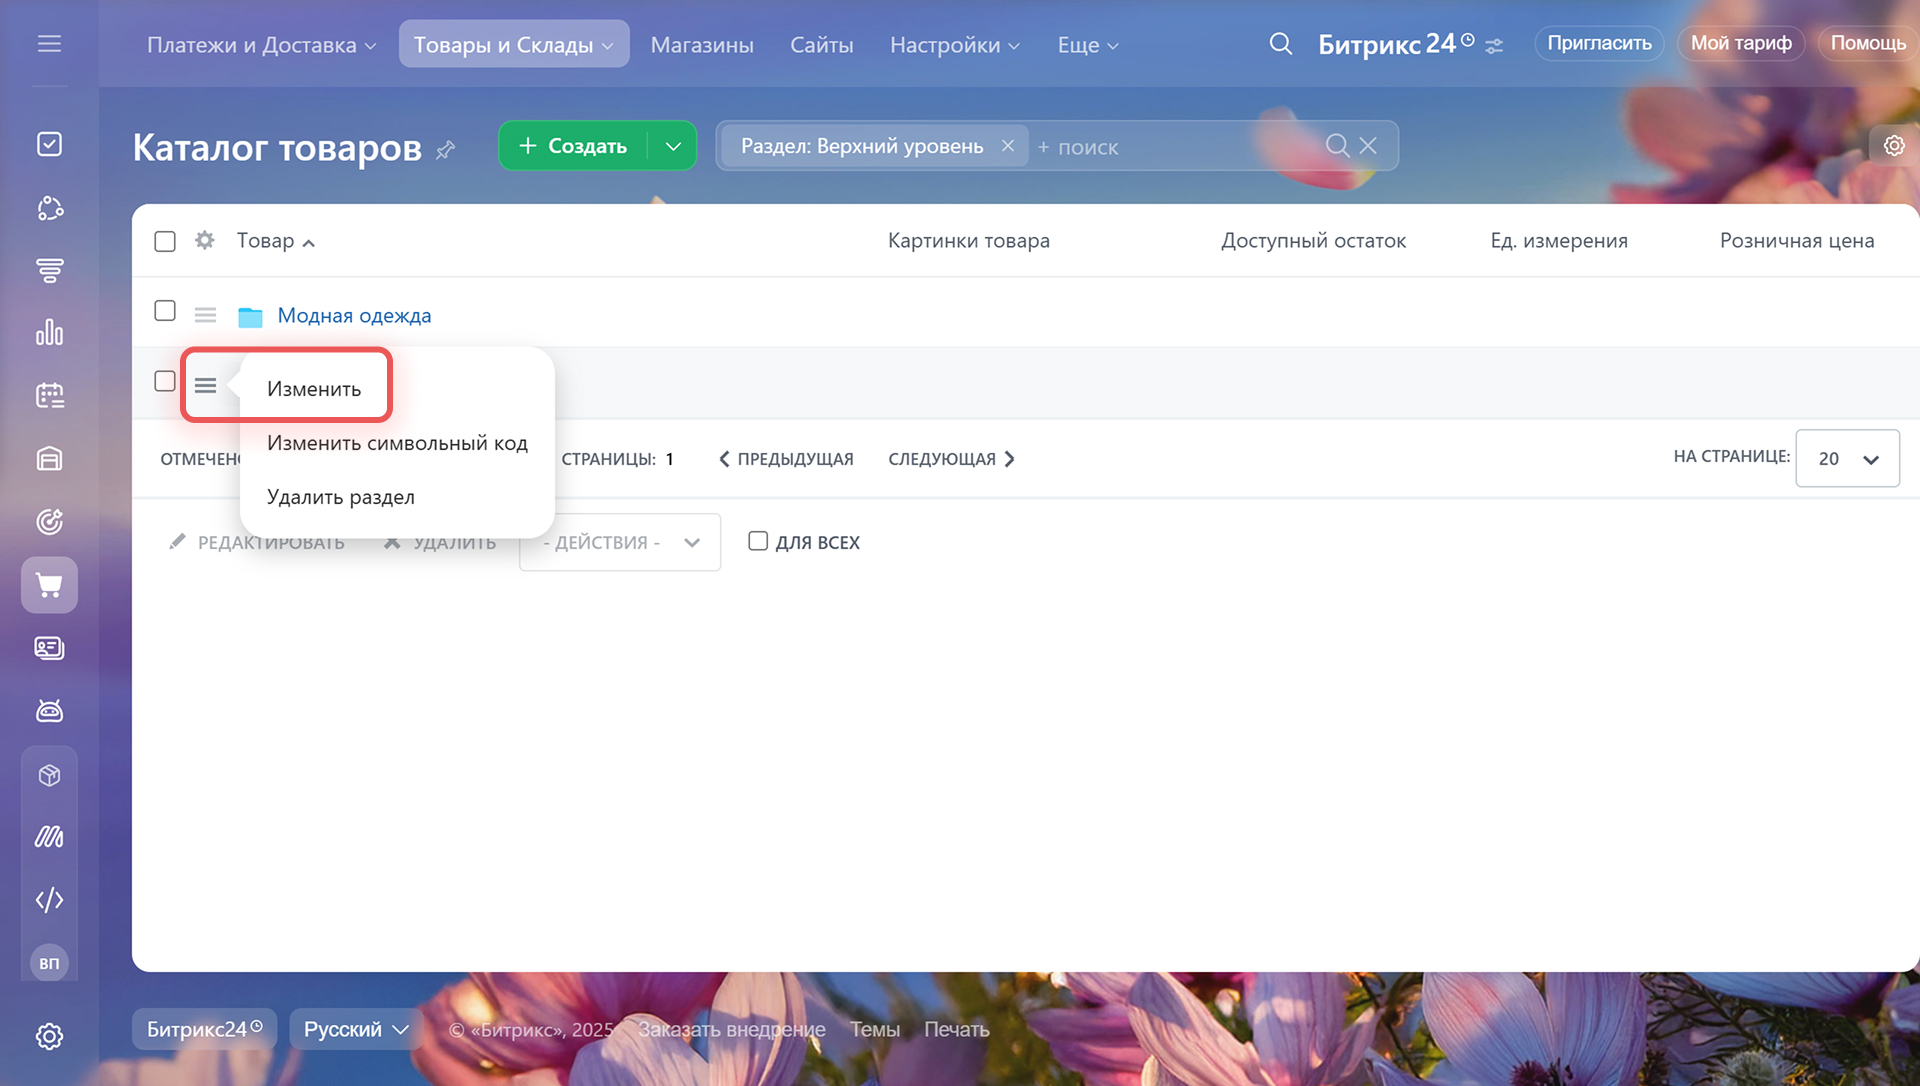
Task: Click the magnifier icon in filter field
Action: click(1337, 146)
